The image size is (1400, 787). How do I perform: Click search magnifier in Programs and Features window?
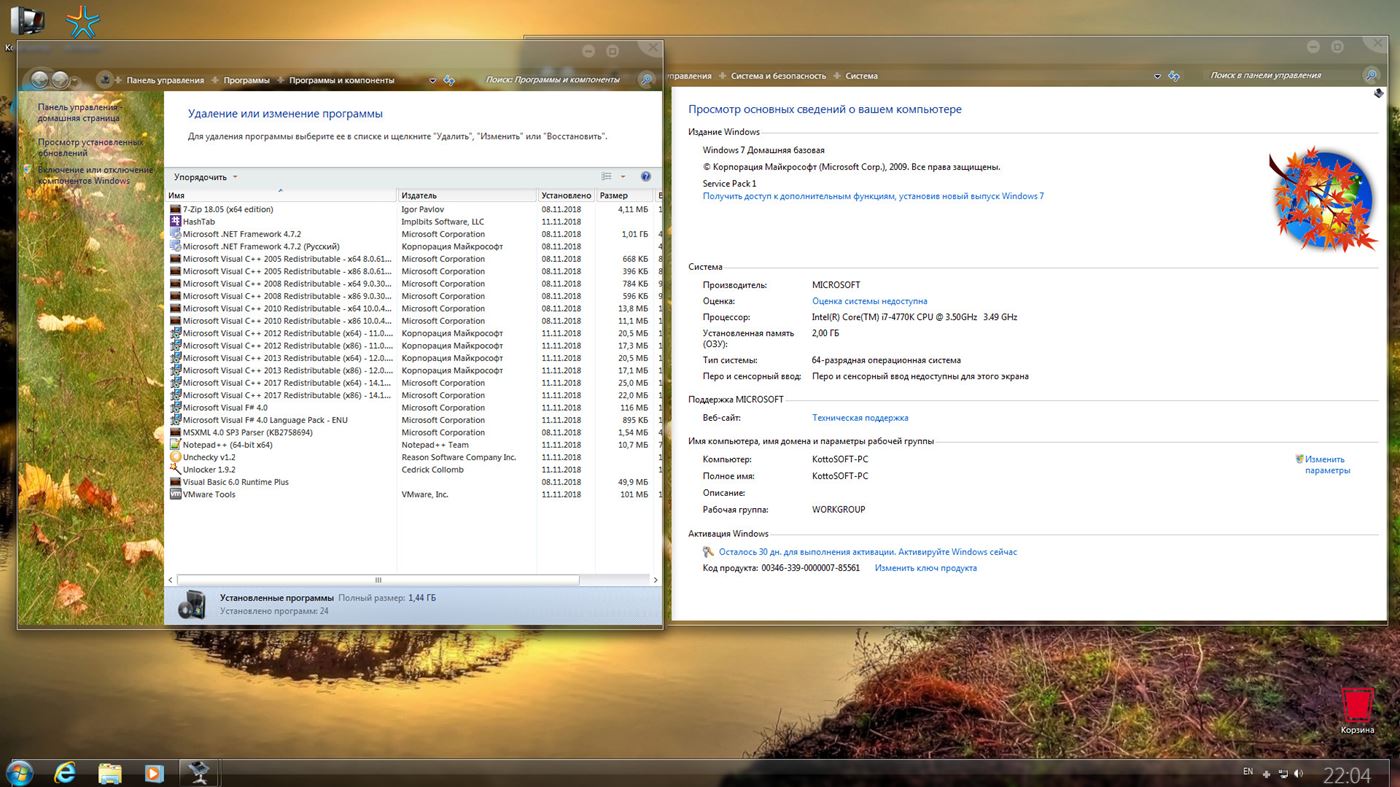(646, 80)
